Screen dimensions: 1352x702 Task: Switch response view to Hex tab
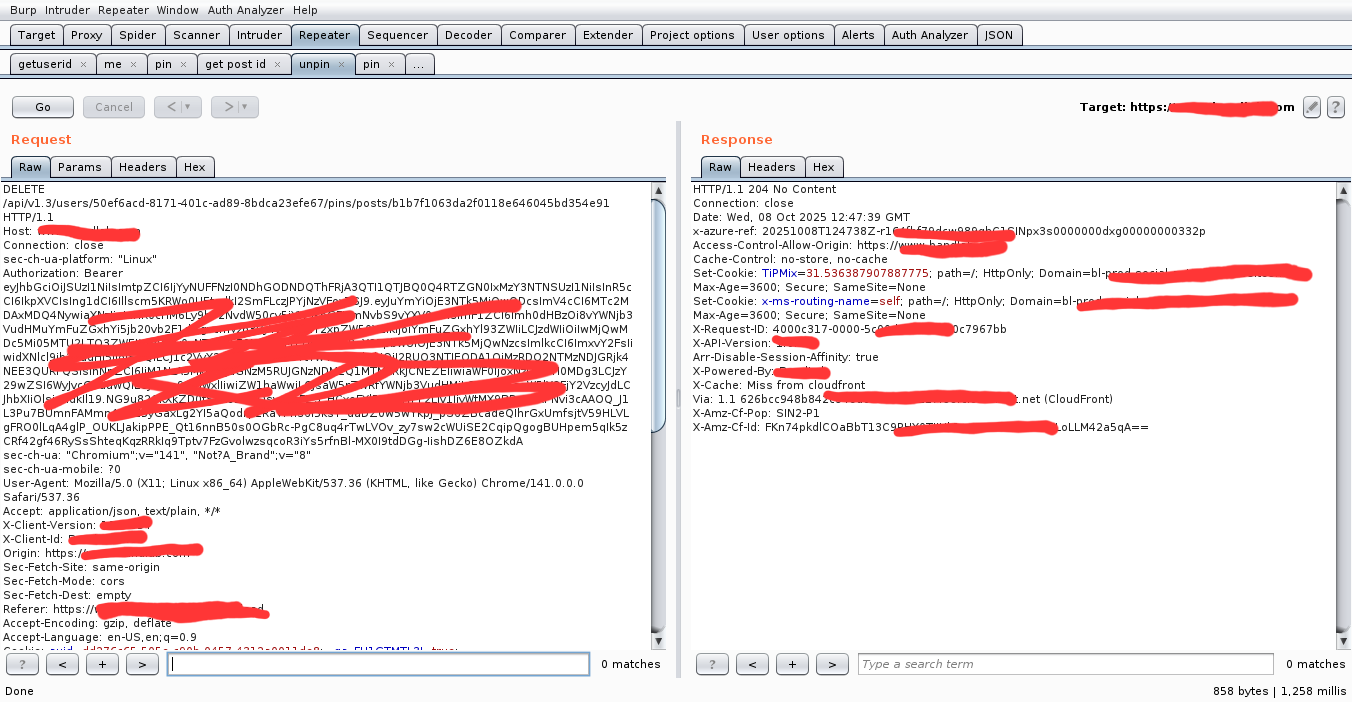click(x=823, y=167)
